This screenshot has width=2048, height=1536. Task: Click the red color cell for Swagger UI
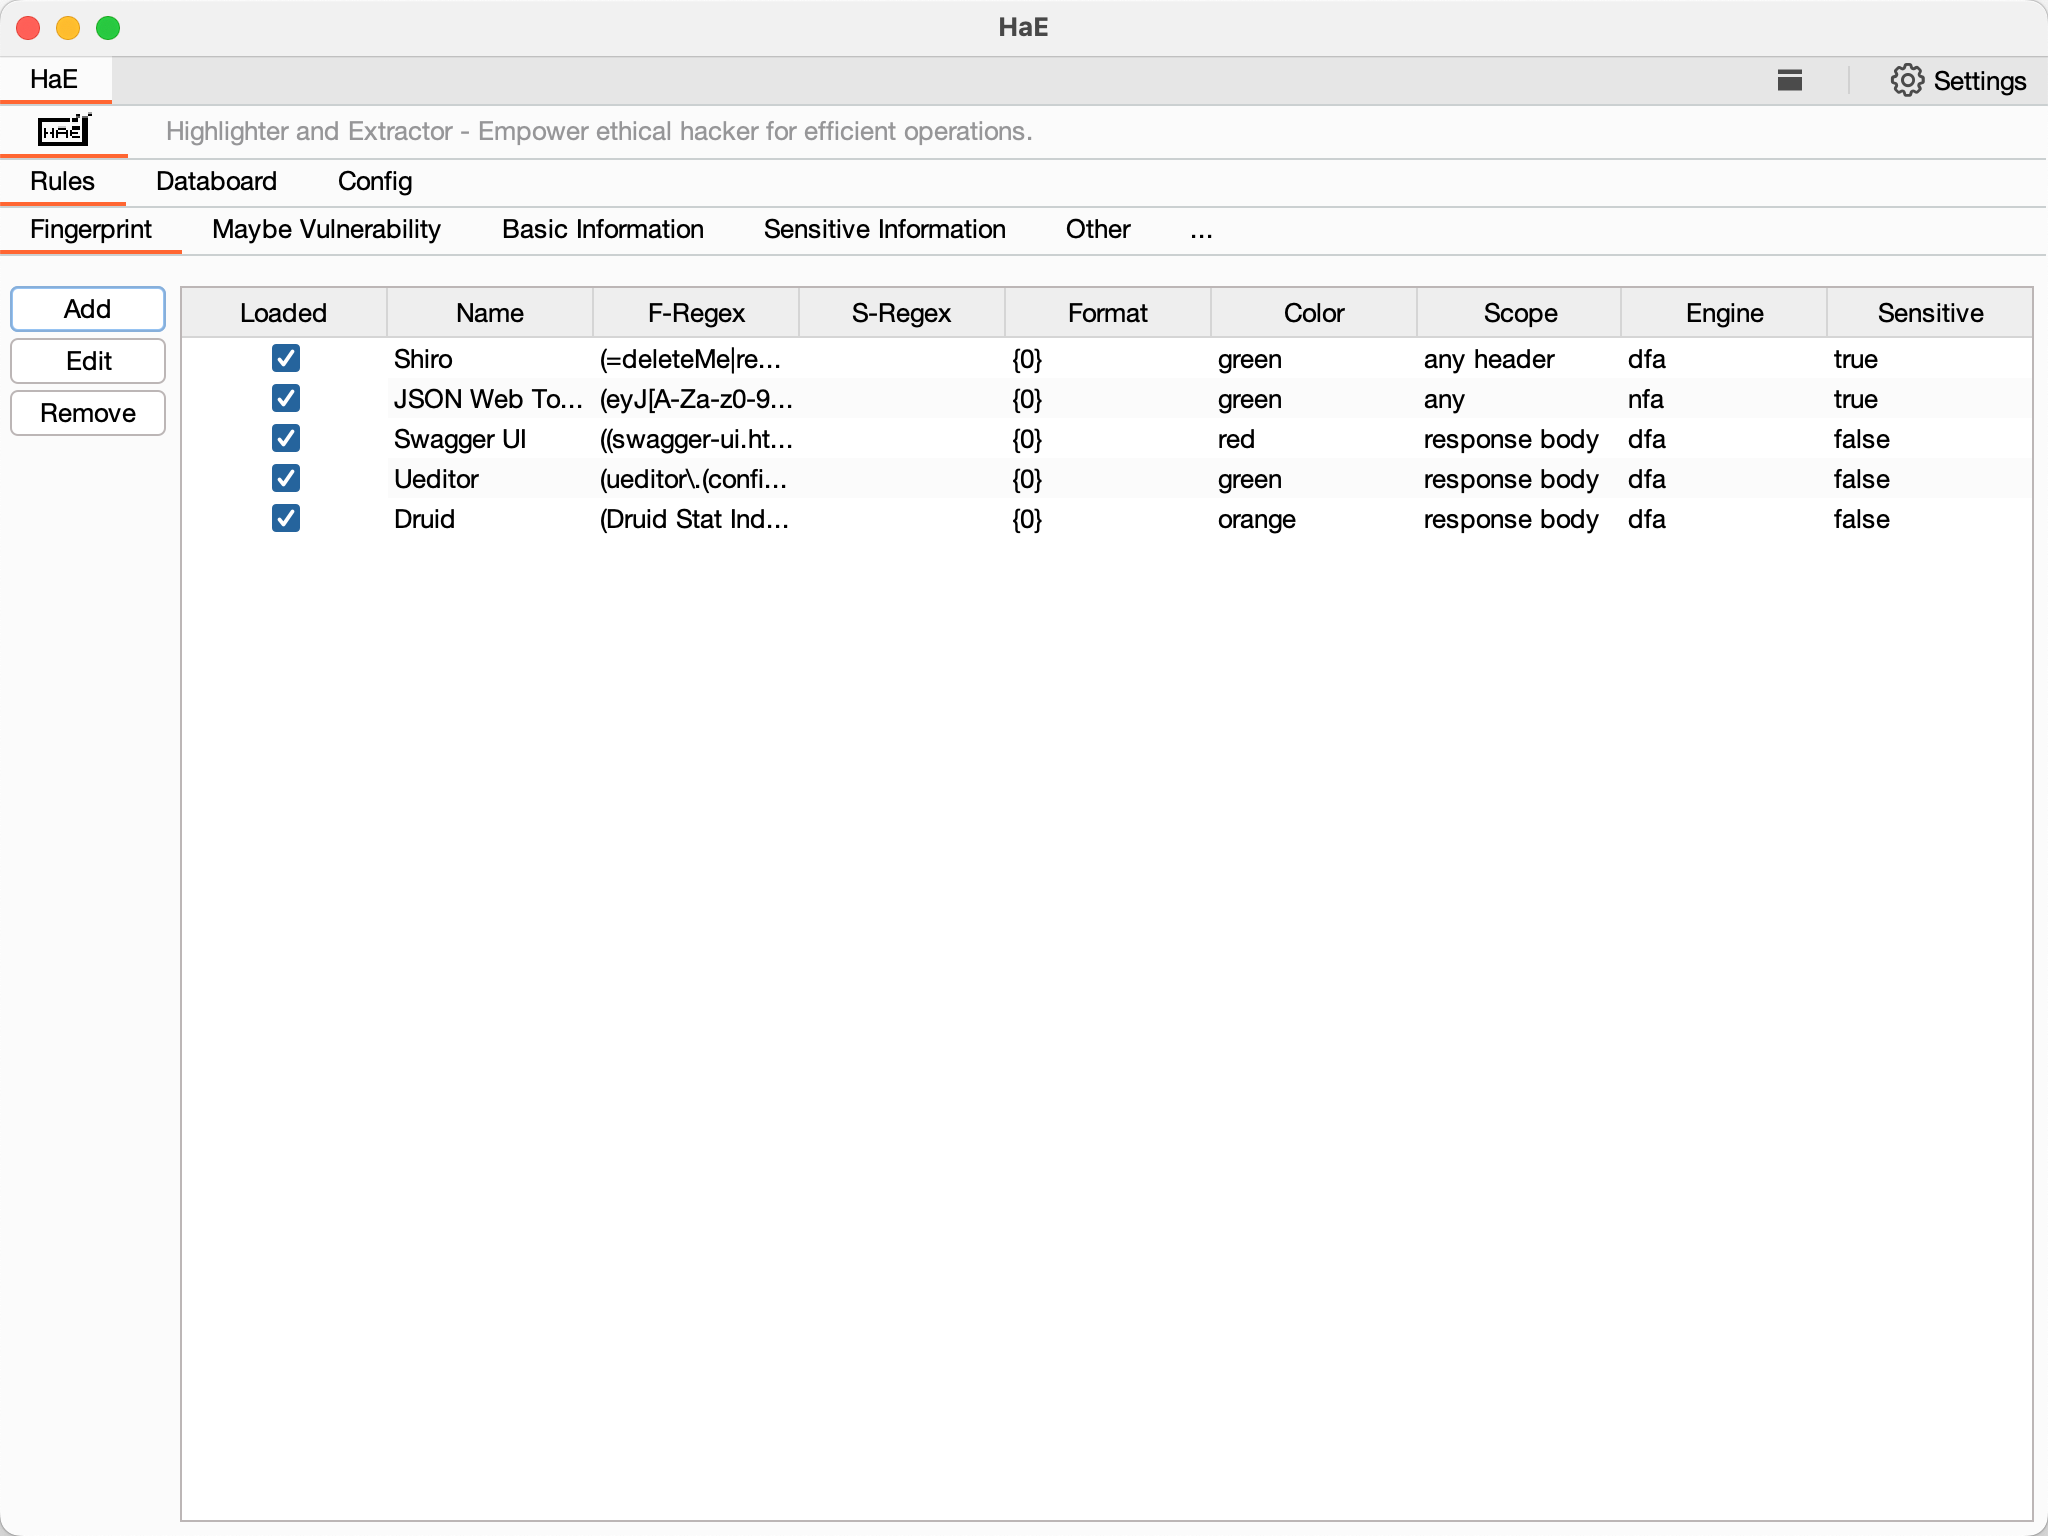coord(1236,439)
